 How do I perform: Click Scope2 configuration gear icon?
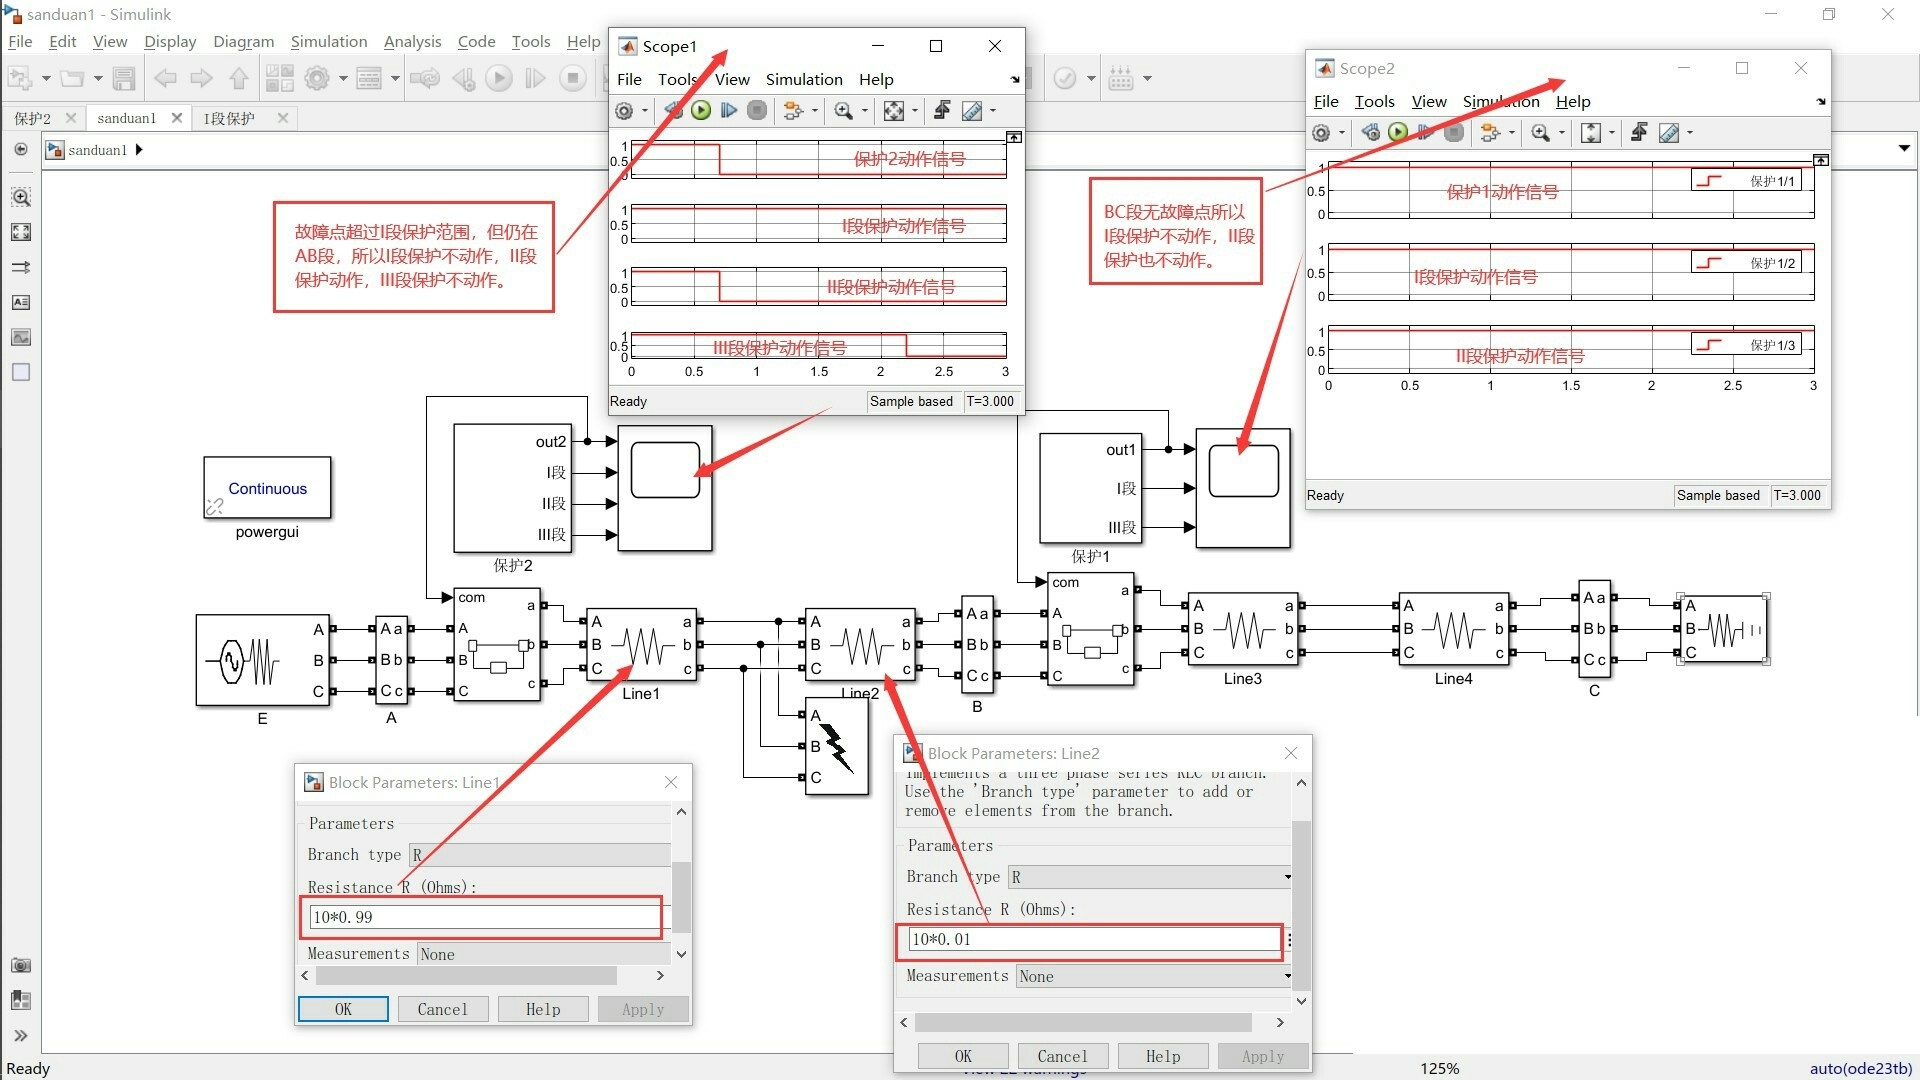coord(1321,133)
